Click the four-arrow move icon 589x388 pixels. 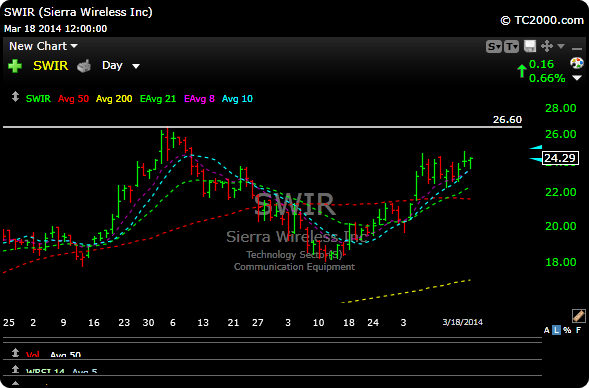(547, 46)
